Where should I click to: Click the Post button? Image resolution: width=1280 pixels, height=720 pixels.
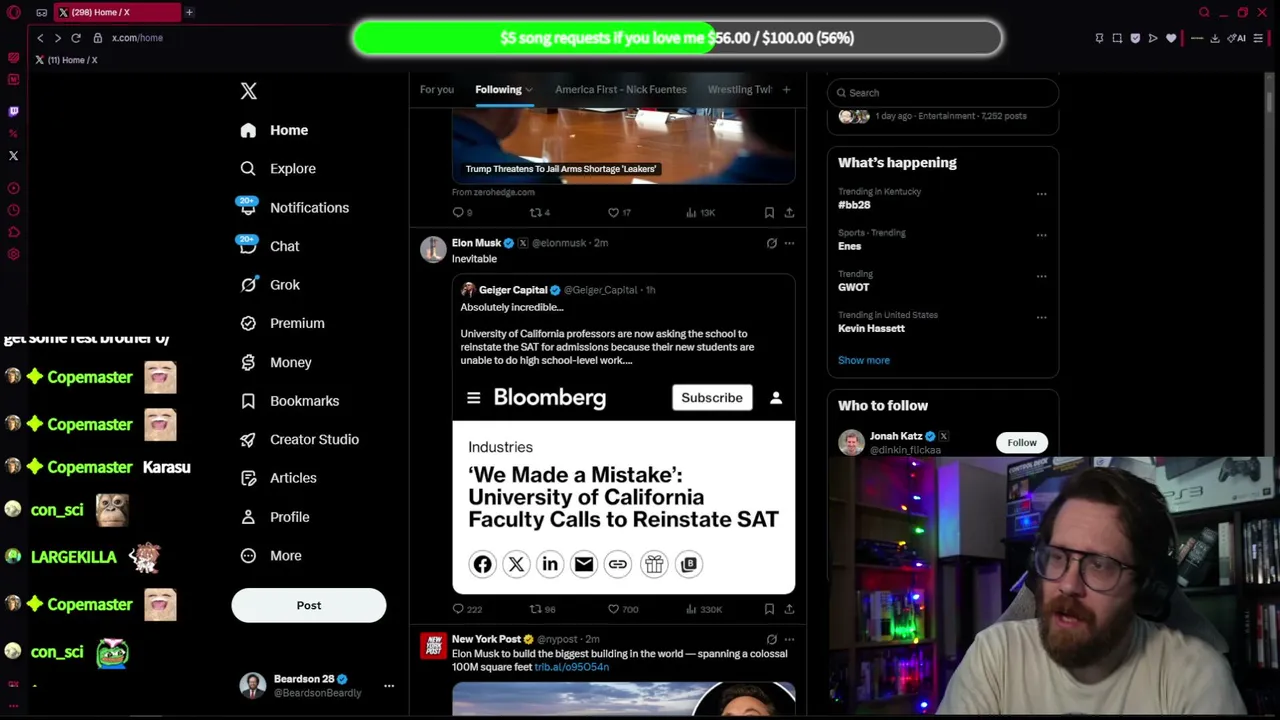coord(309,605)
